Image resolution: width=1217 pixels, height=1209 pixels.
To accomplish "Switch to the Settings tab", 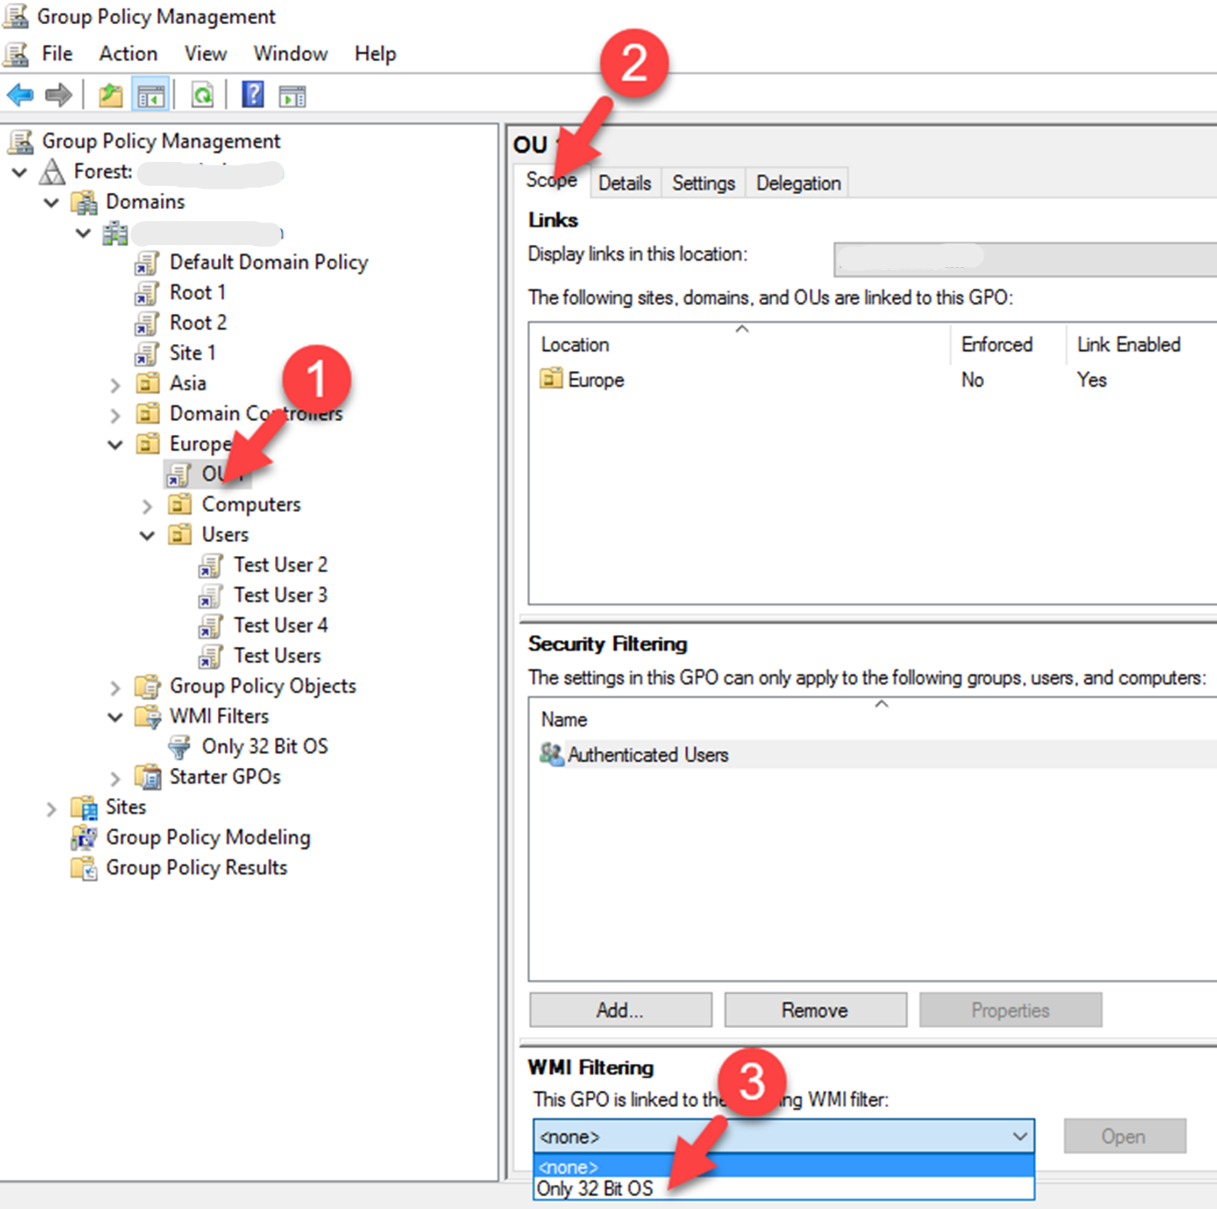I will point(703,183).
